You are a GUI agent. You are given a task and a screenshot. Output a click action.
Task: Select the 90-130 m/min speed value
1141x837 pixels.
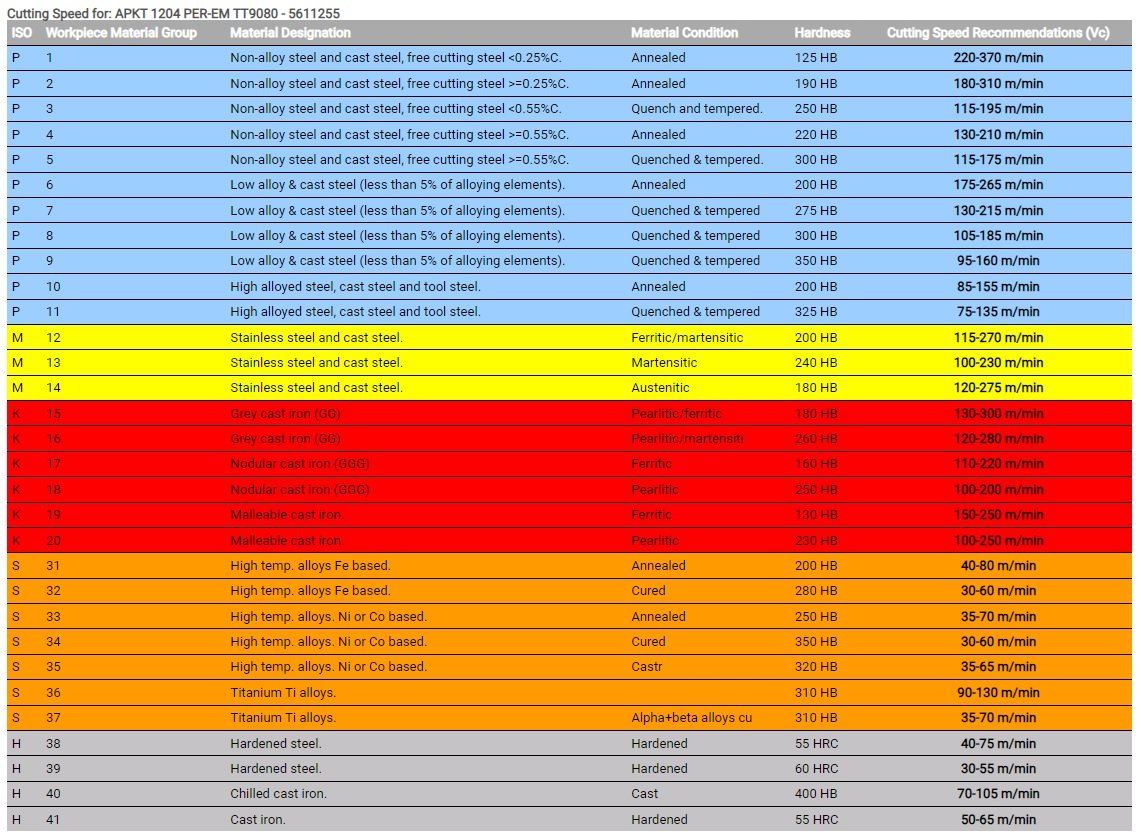point(997,692)
